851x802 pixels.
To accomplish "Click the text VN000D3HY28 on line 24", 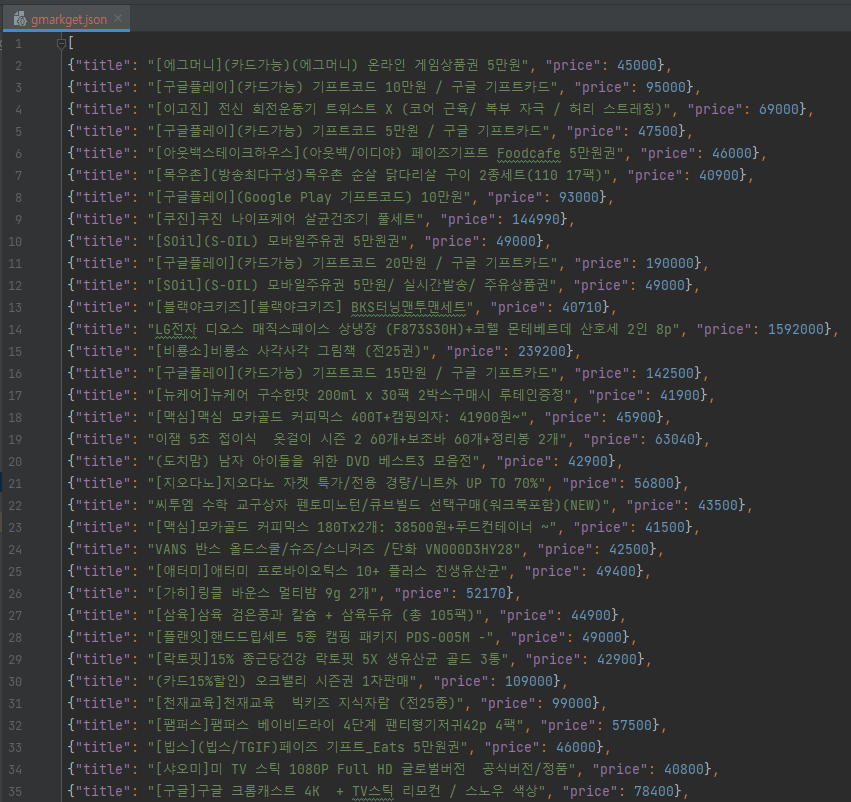I will coord(469,550).
